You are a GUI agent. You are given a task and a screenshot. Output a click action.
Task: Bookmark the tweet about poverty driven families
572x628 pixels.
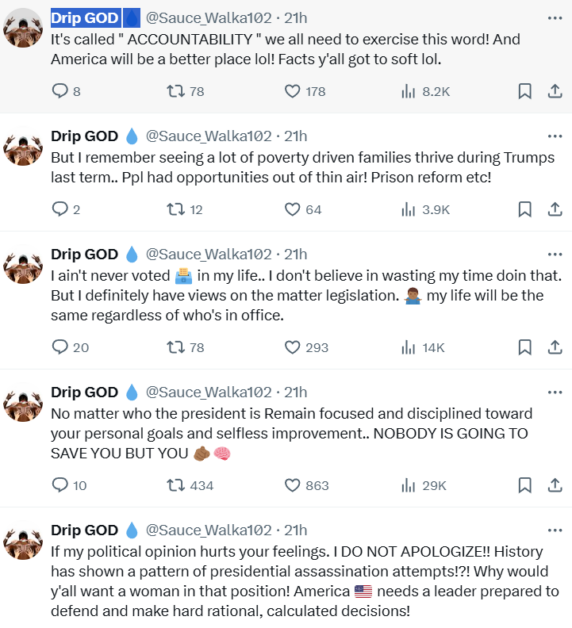tap(525, 209)
